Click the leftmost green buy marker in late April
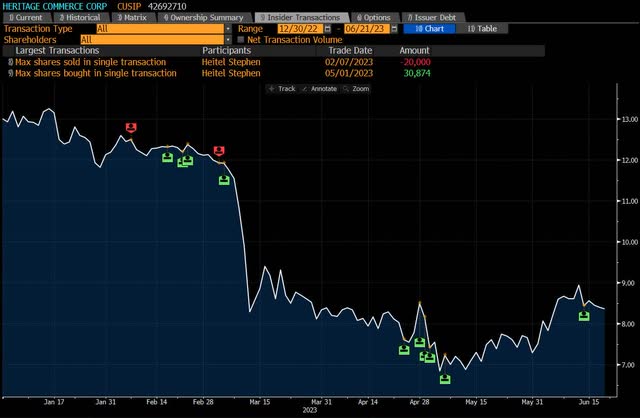The height and width of the screenshot is (418, 640). pos(404,350)
